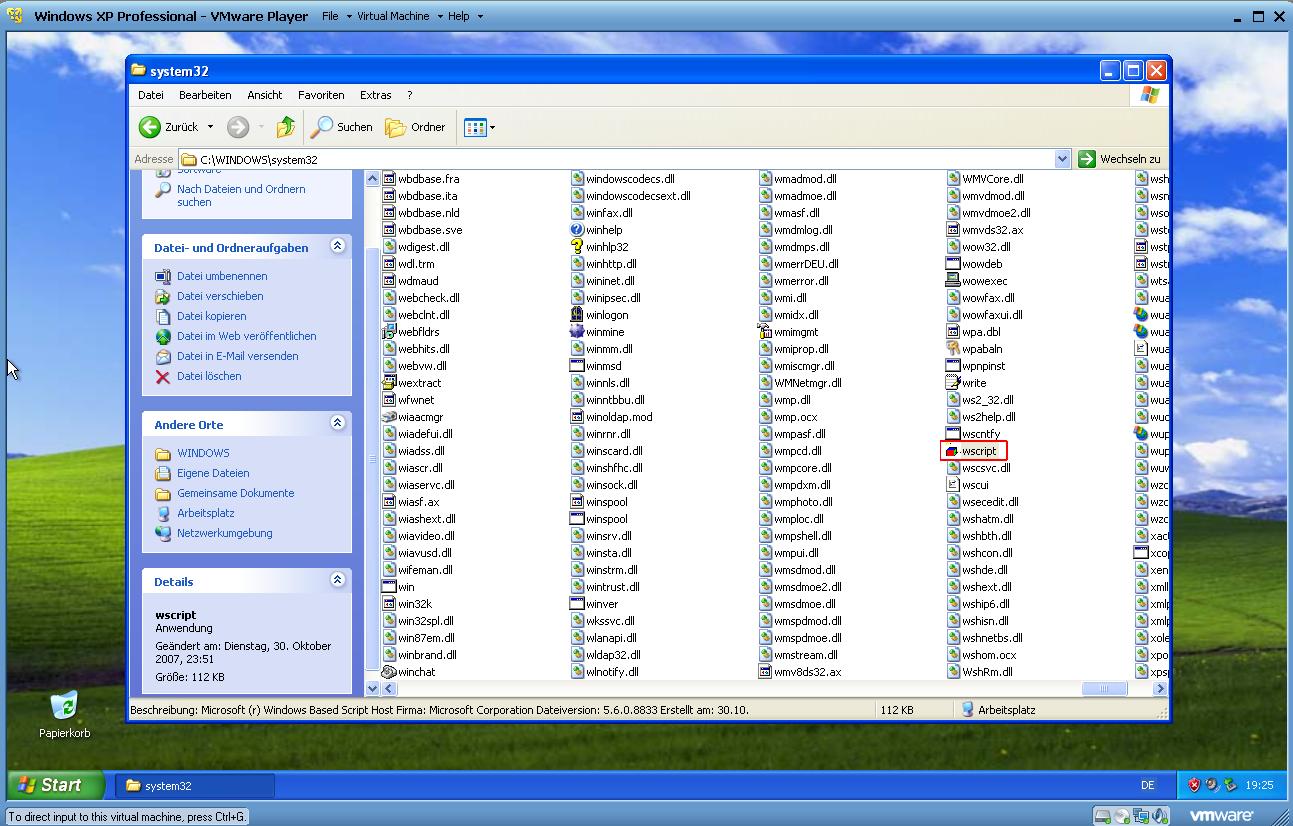Open the Ansicht menu
Viewport: 1293px width, 826px height.
tap(264, 95)
